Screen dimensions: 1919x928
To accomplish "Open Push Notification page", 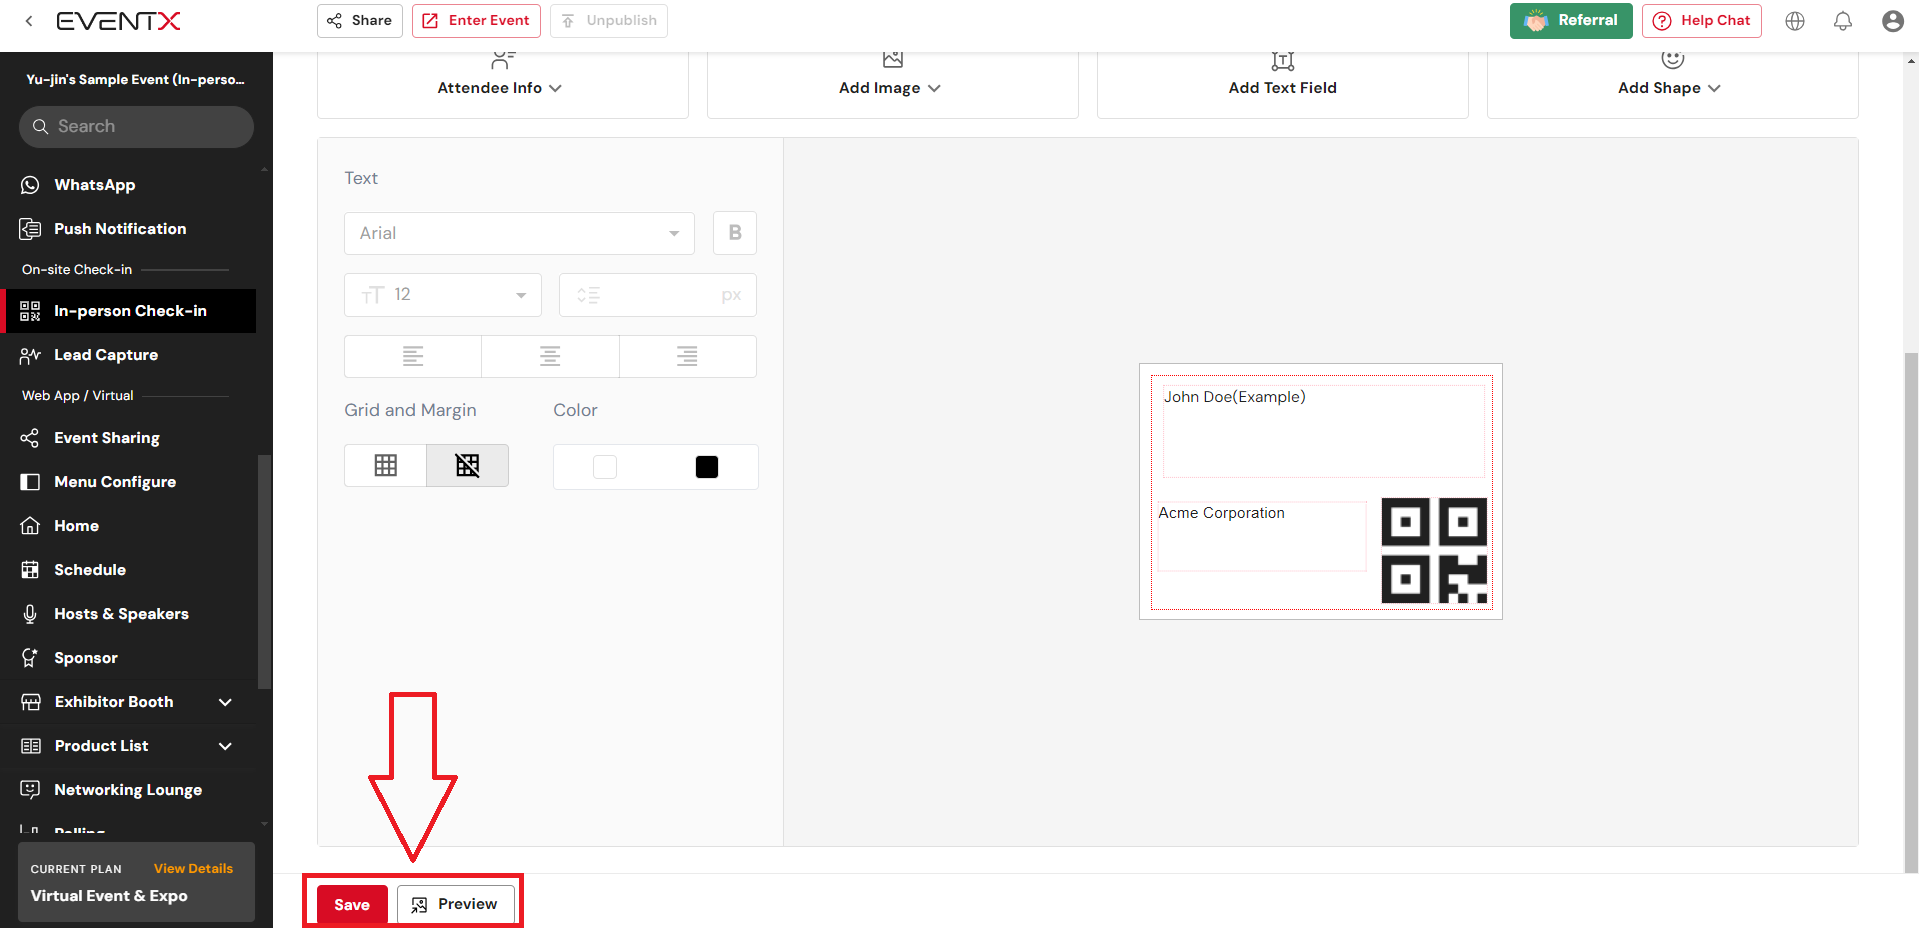I will (x=120, y=229).
